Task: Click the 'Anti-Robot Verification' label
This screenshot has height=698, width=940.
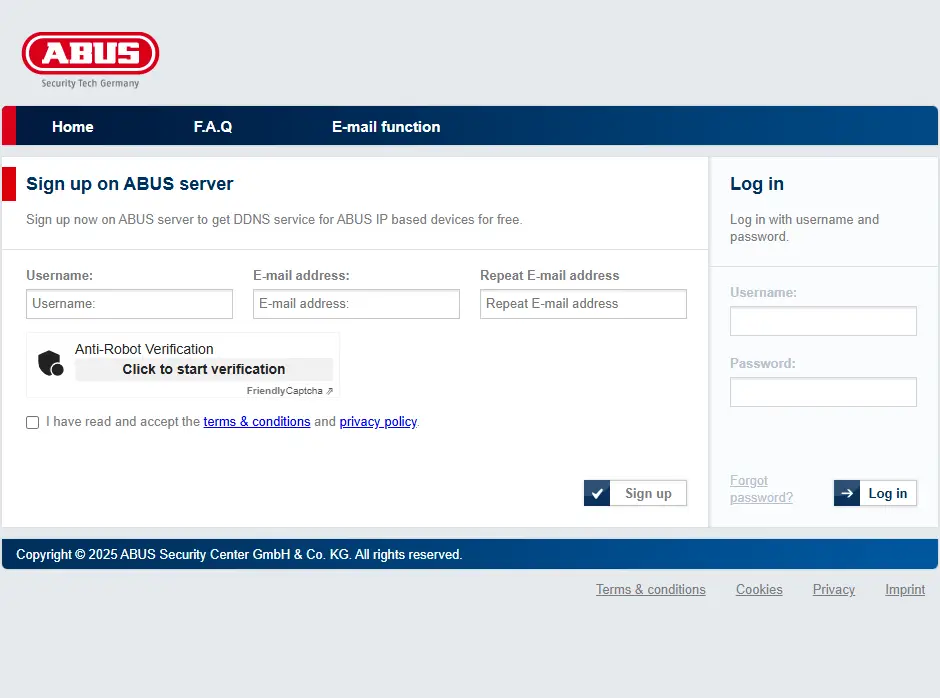Action: point(144,349)
